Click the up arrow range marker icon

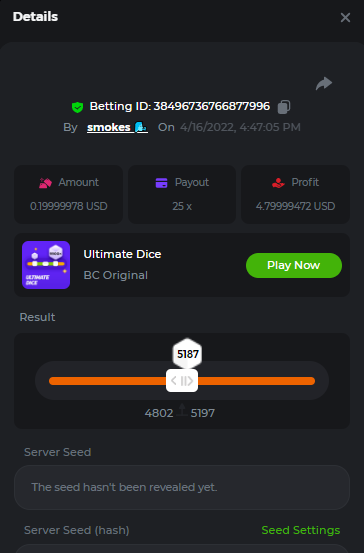(x=182, y=410)
